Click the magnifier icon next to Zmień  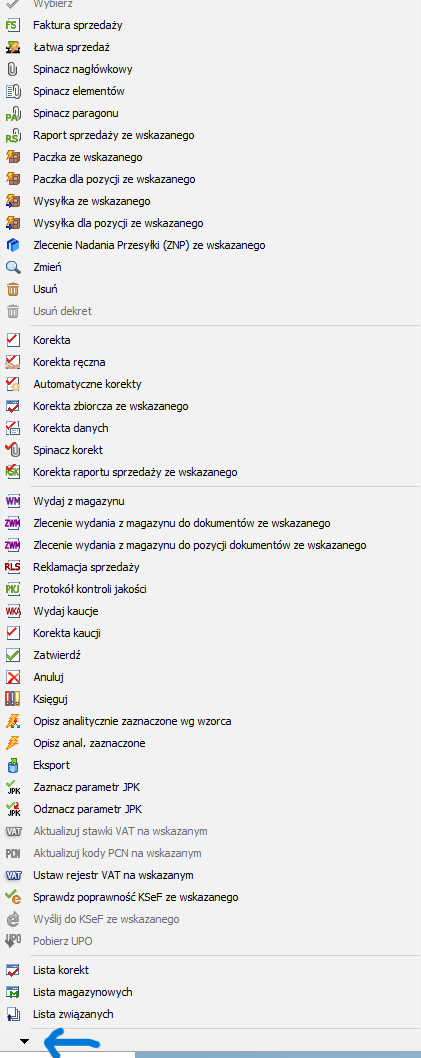click(13, 267)
